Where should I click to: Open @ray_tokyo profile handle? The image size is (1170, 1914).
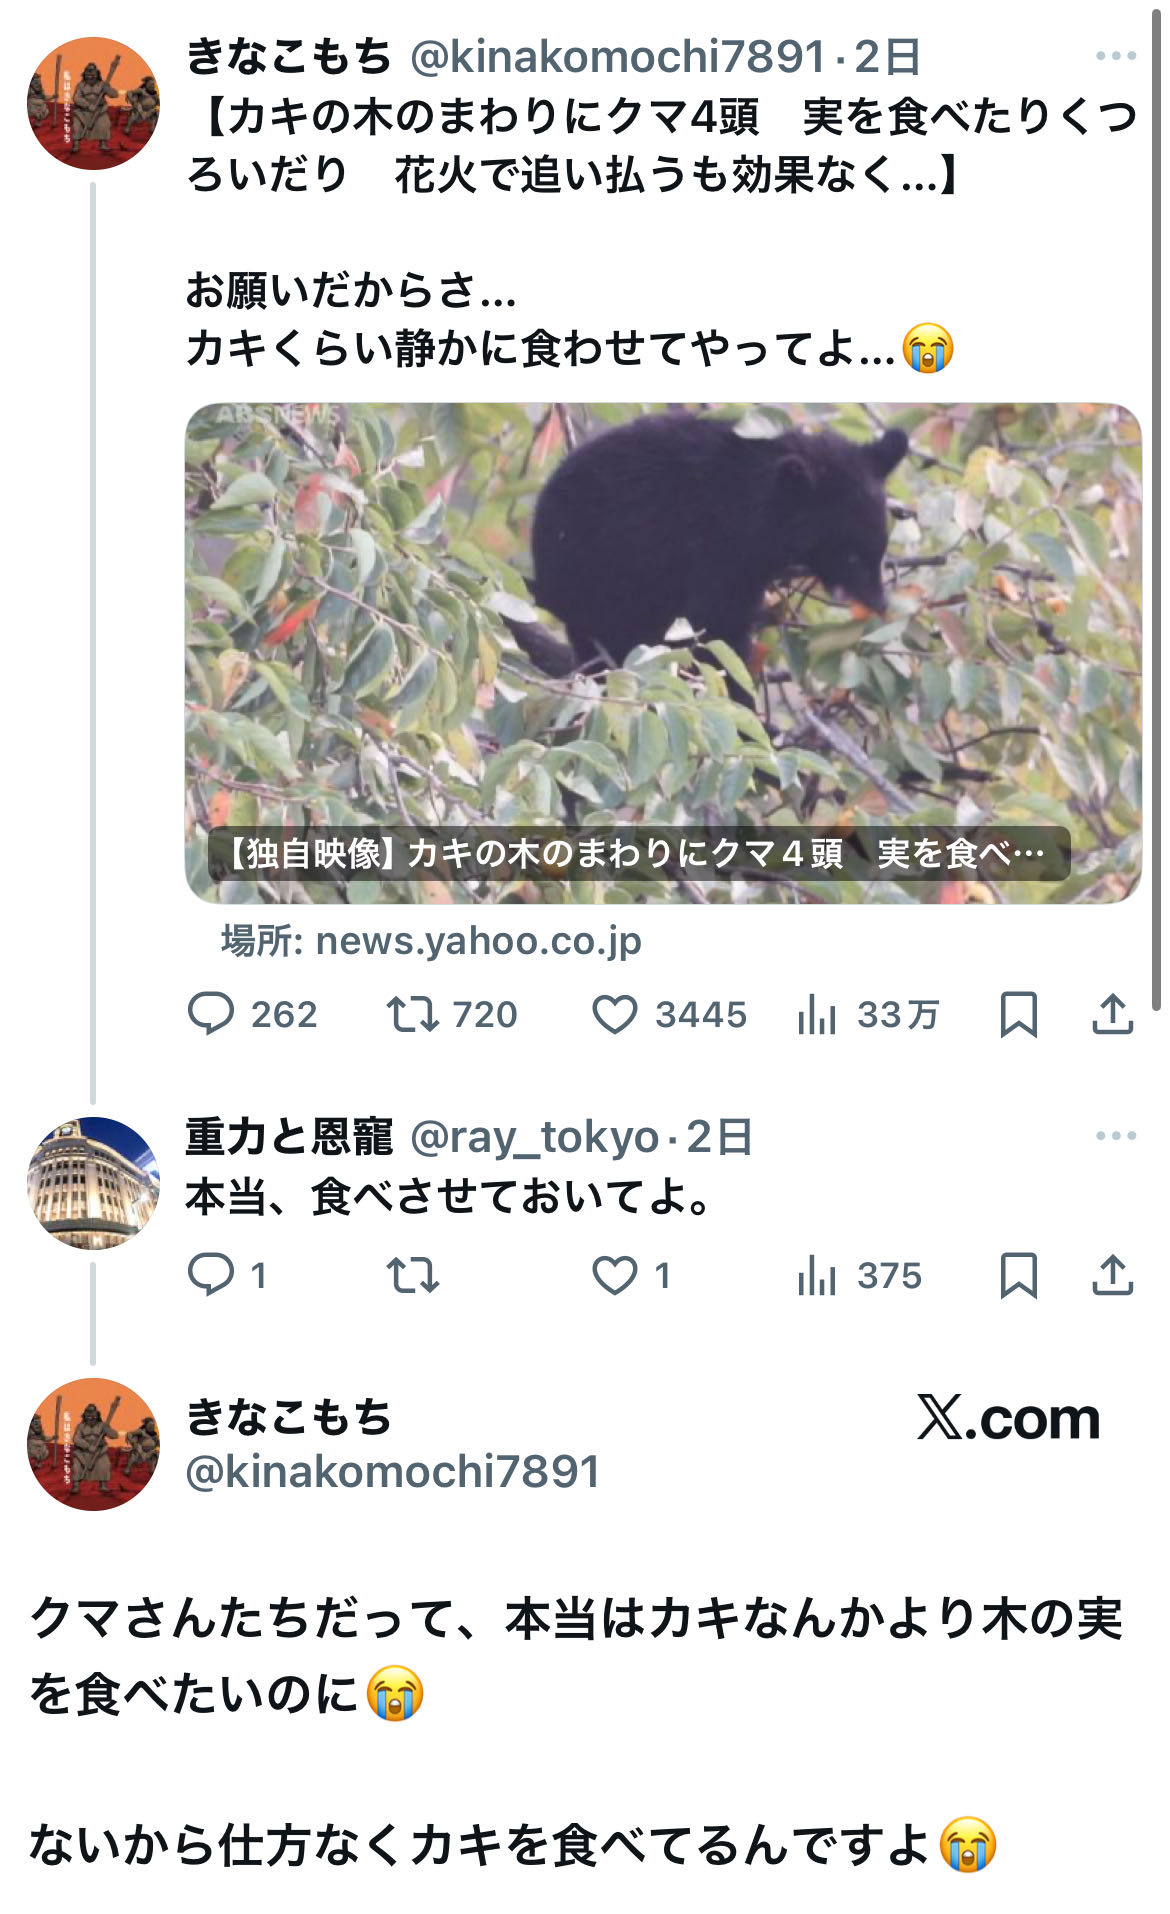pos(535,1137)
